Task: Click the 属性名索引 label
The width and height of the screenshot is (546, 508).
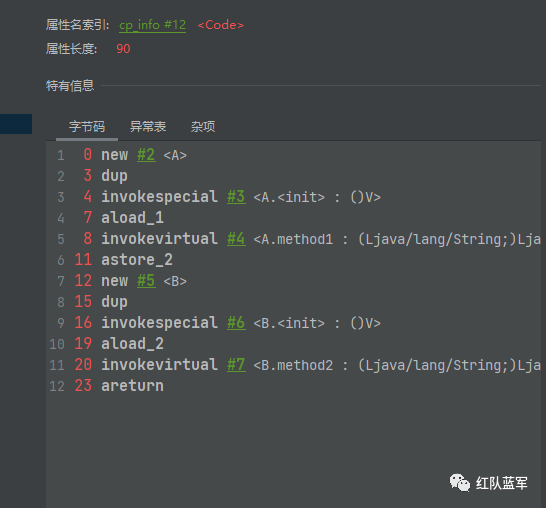Action: pyautogui.click(x=77, y=25)
